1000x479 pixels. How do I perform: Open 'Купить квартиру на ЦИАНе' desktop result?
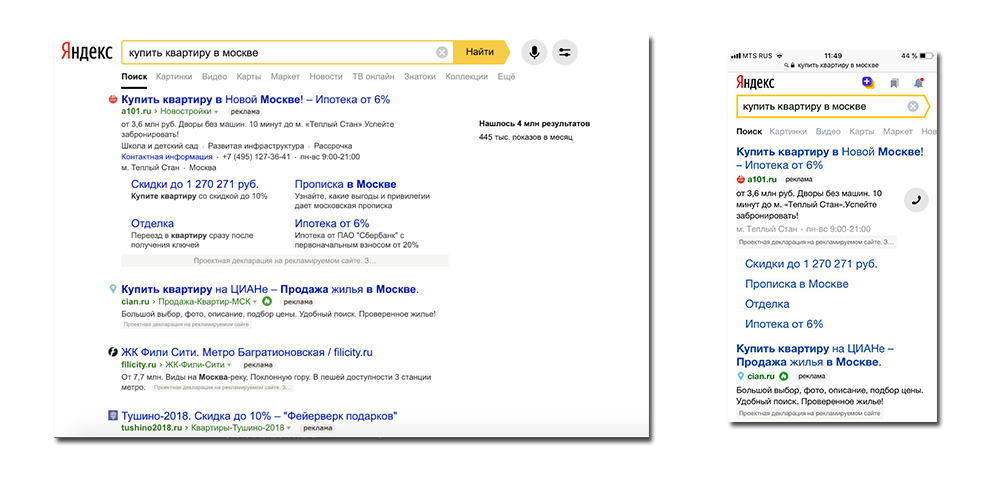tap(270, 289)
